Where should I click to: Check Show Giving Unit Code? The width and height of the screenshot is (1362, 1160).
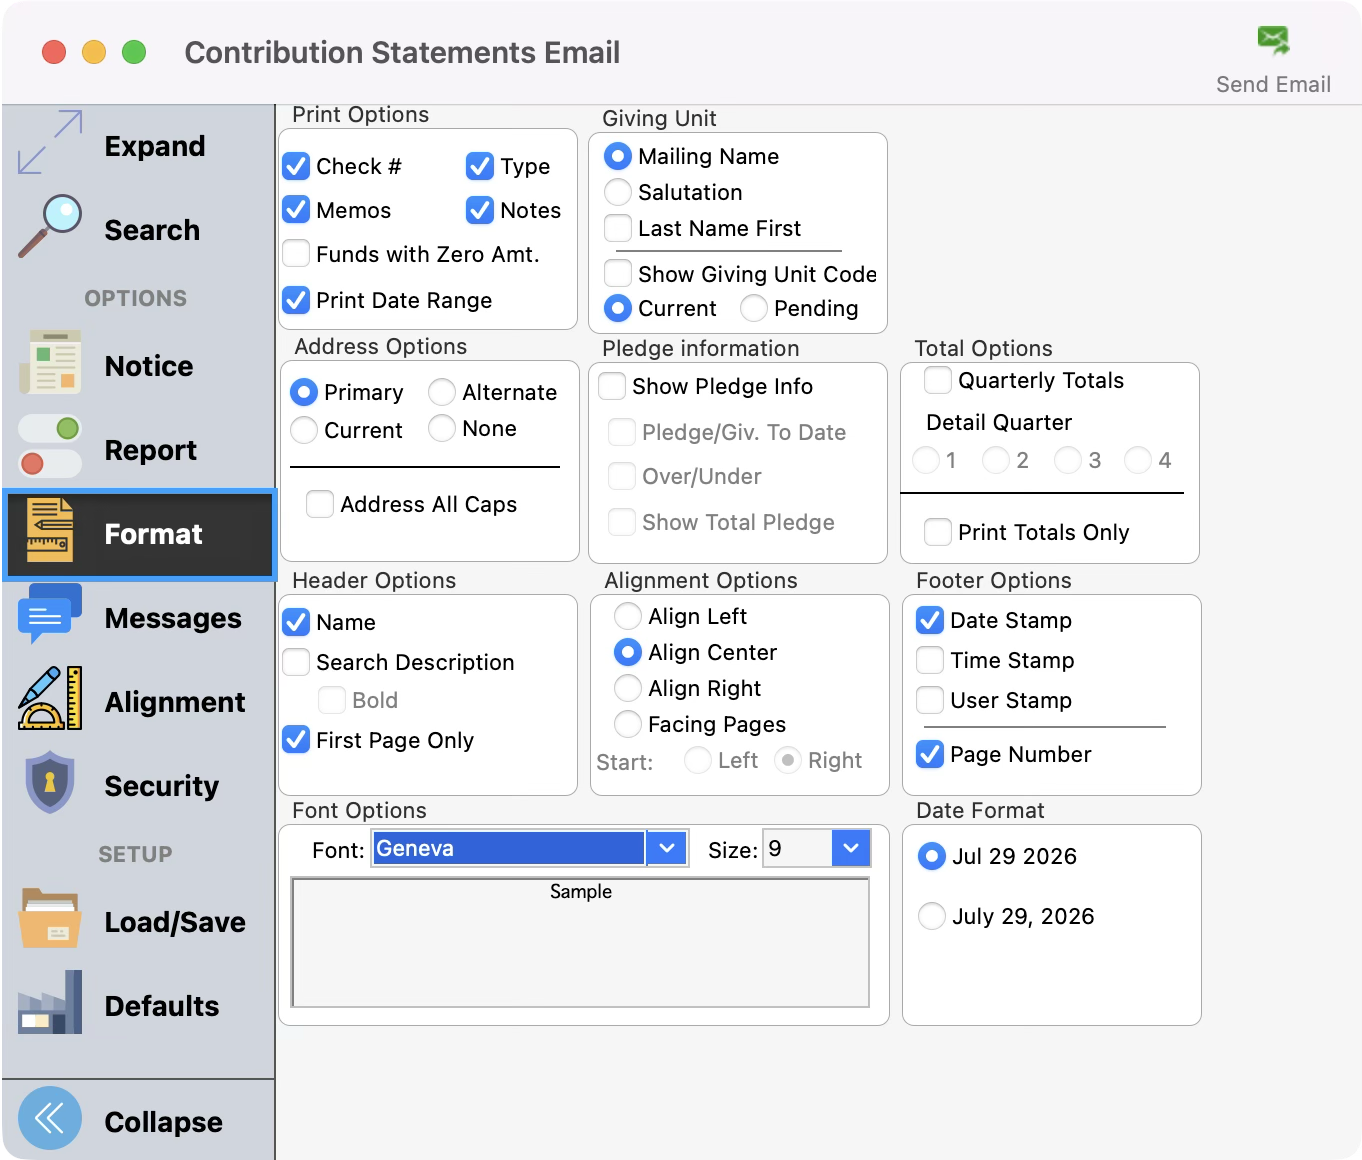click(618, 274)
